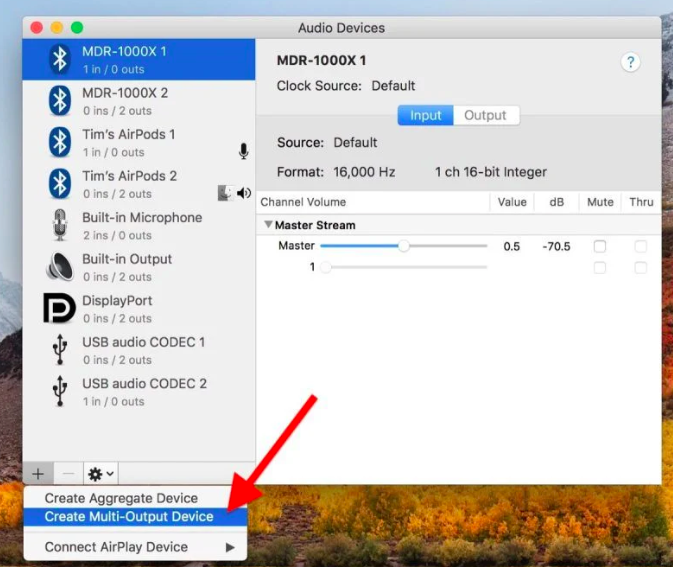The height and width of the screenshot is (567, 673).
Task: Select MDR-1000X 1 in device list
Action: pos(139,59)
